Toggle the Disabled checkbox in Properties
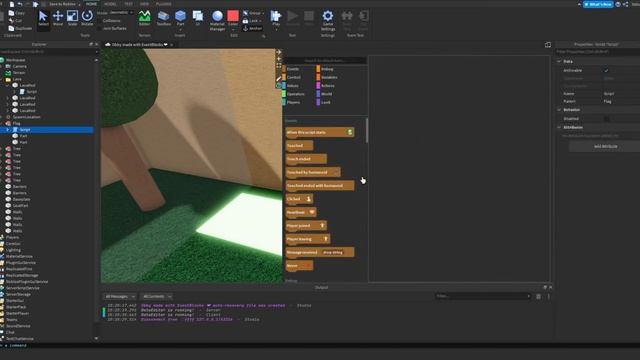Screen dimensions: 640x360 pyautogui.click(x=607, y=118)
